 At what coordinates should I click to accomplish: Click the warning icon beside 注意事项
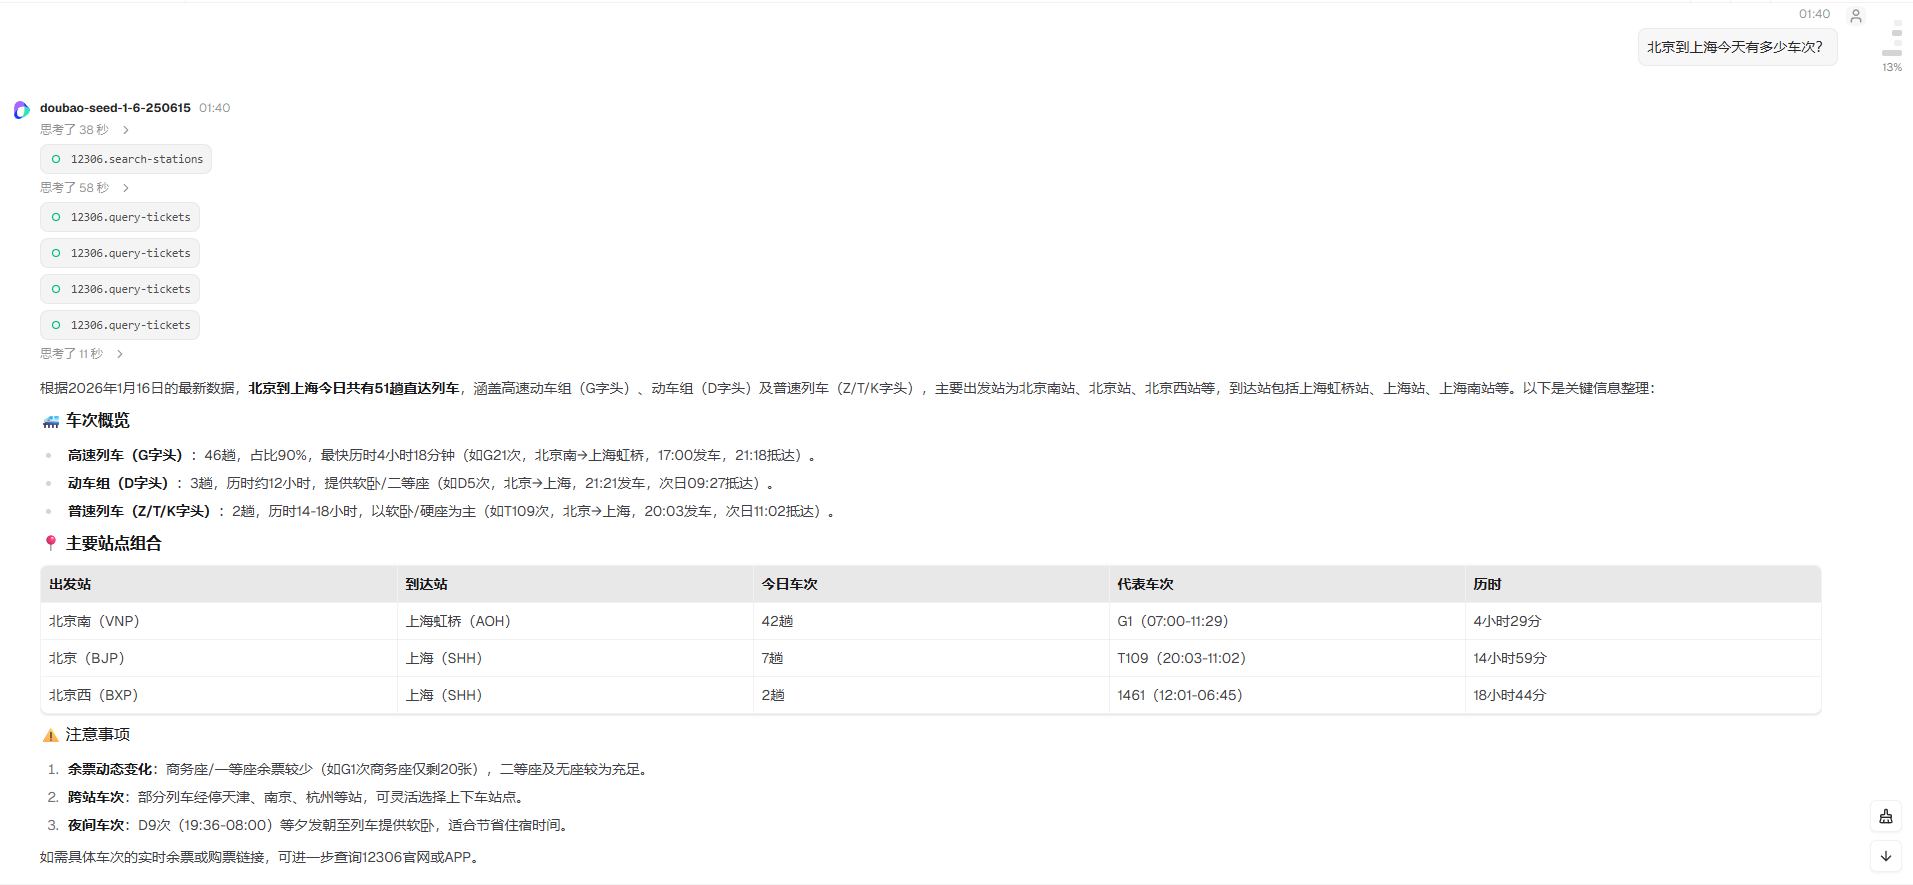click(51, 735)
